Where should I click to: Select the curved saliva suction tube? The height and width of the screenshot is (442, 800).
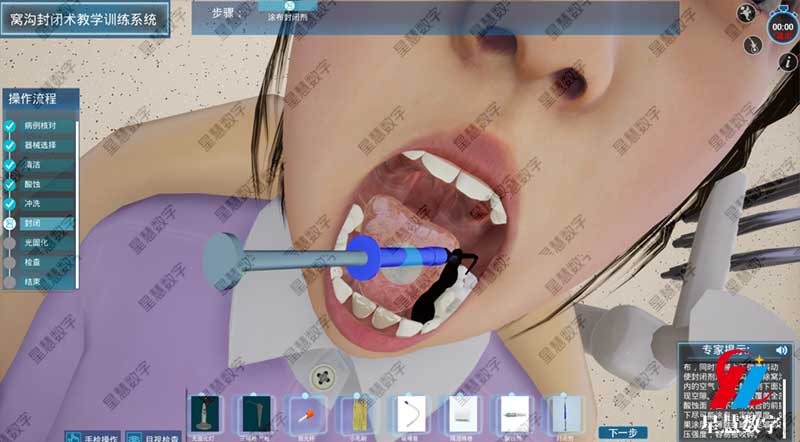[x=411, y=415]
